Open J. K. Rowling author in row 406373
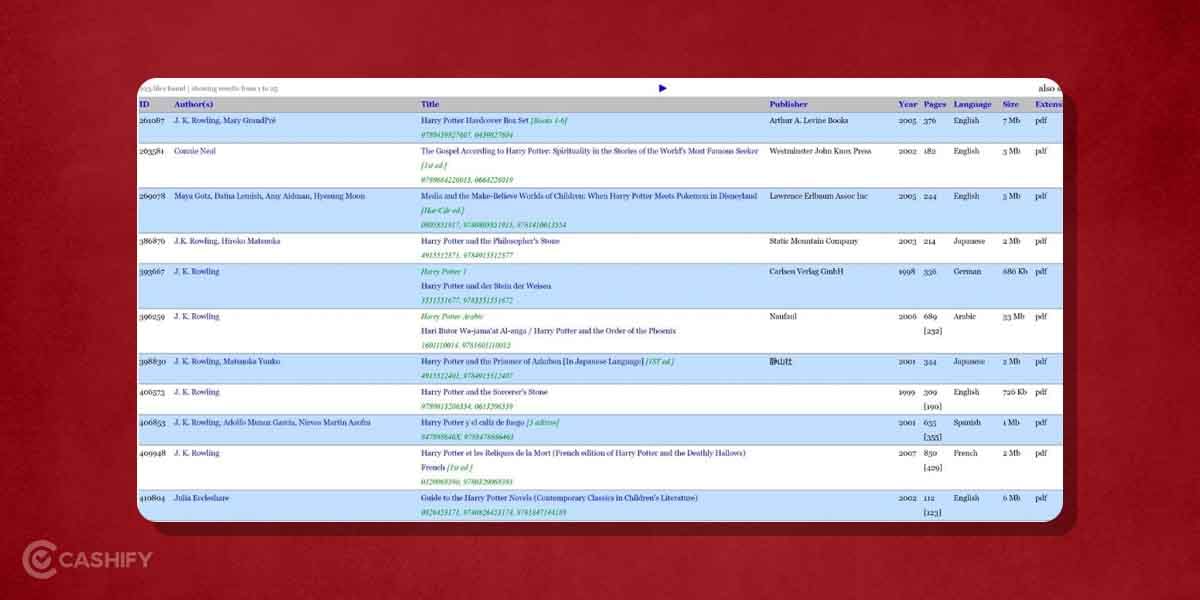 point(196,392)
